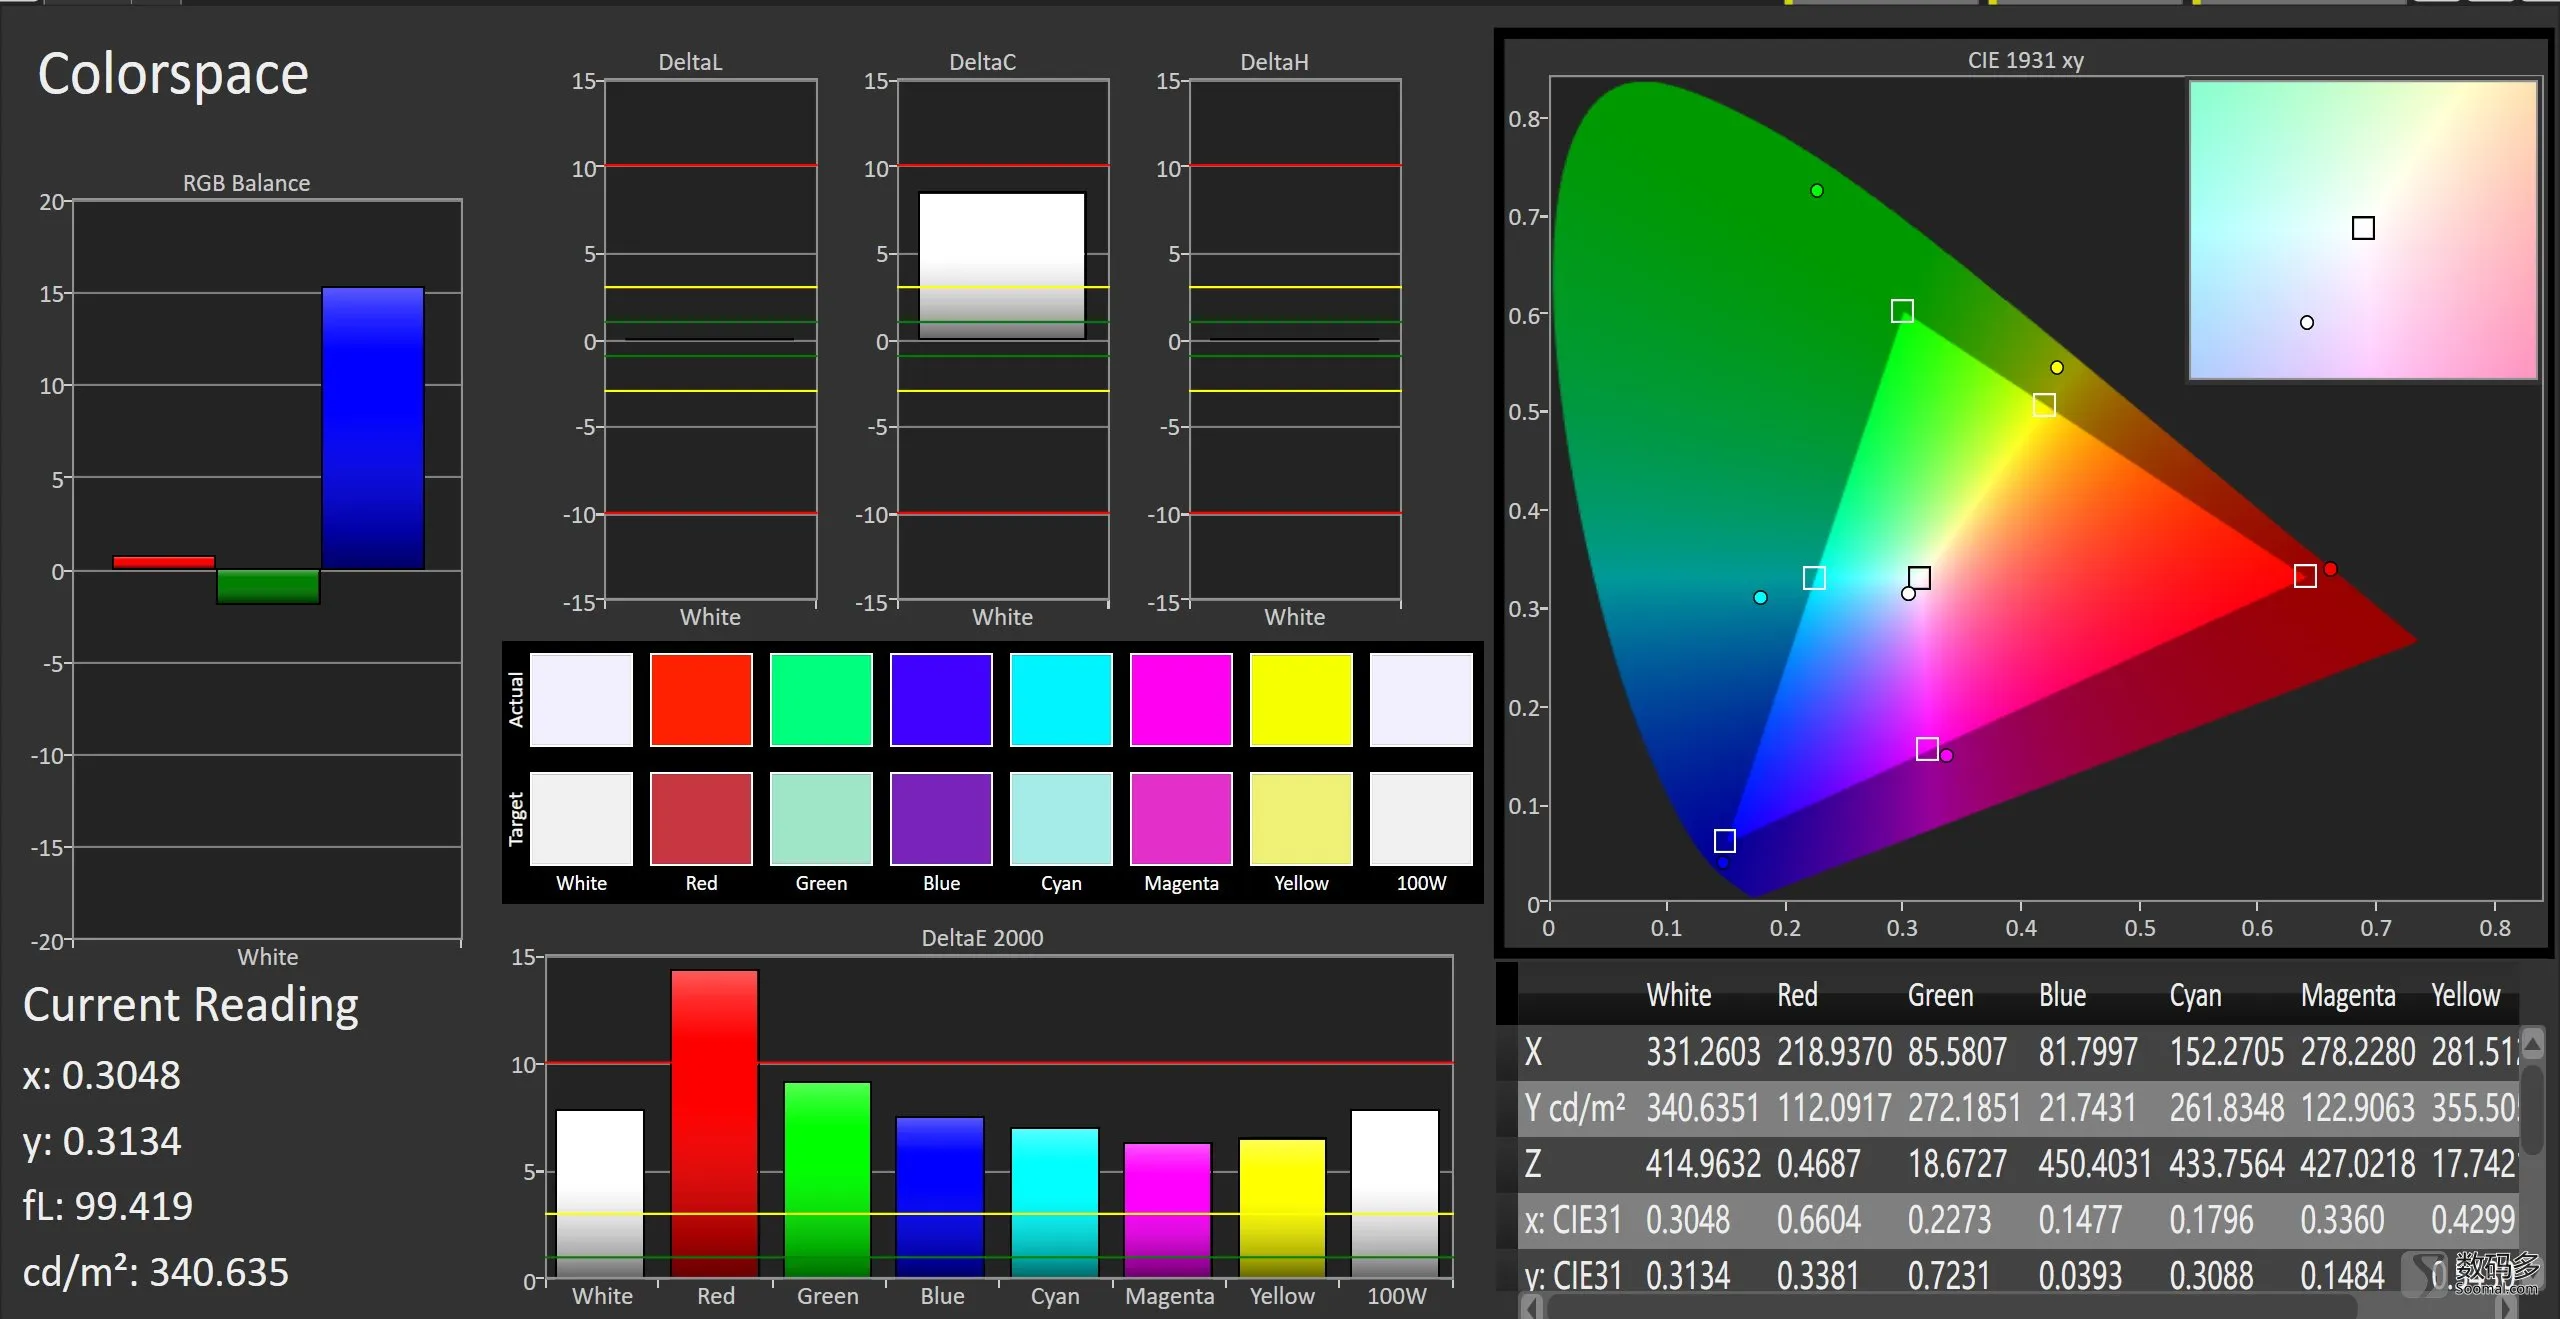Screen dimensions: 2560x1319
Task: Click the measured green point on CIE chart
Action: click(x=1817, y=191)
